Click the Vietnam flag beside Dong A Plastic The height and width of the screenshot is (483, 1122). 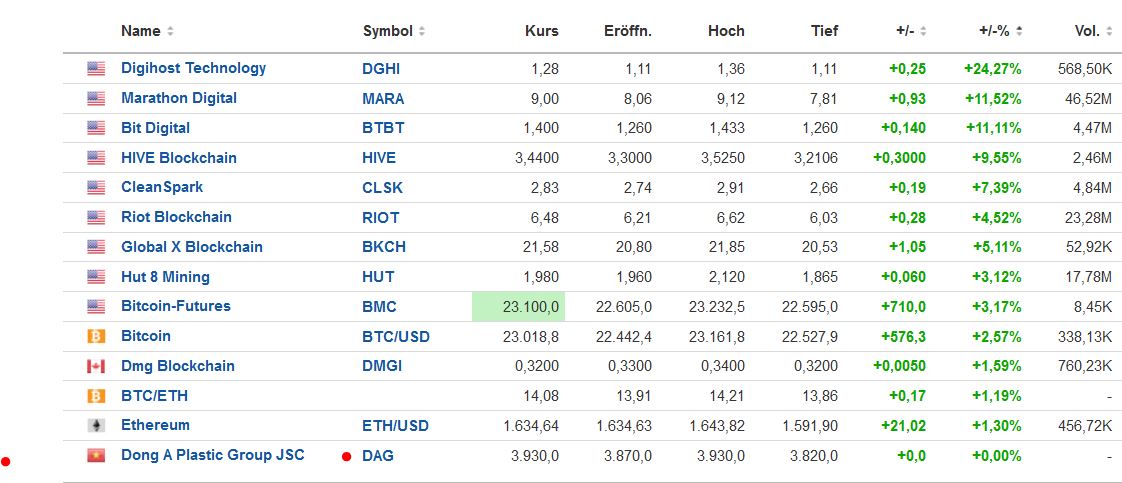click(96, 456)
